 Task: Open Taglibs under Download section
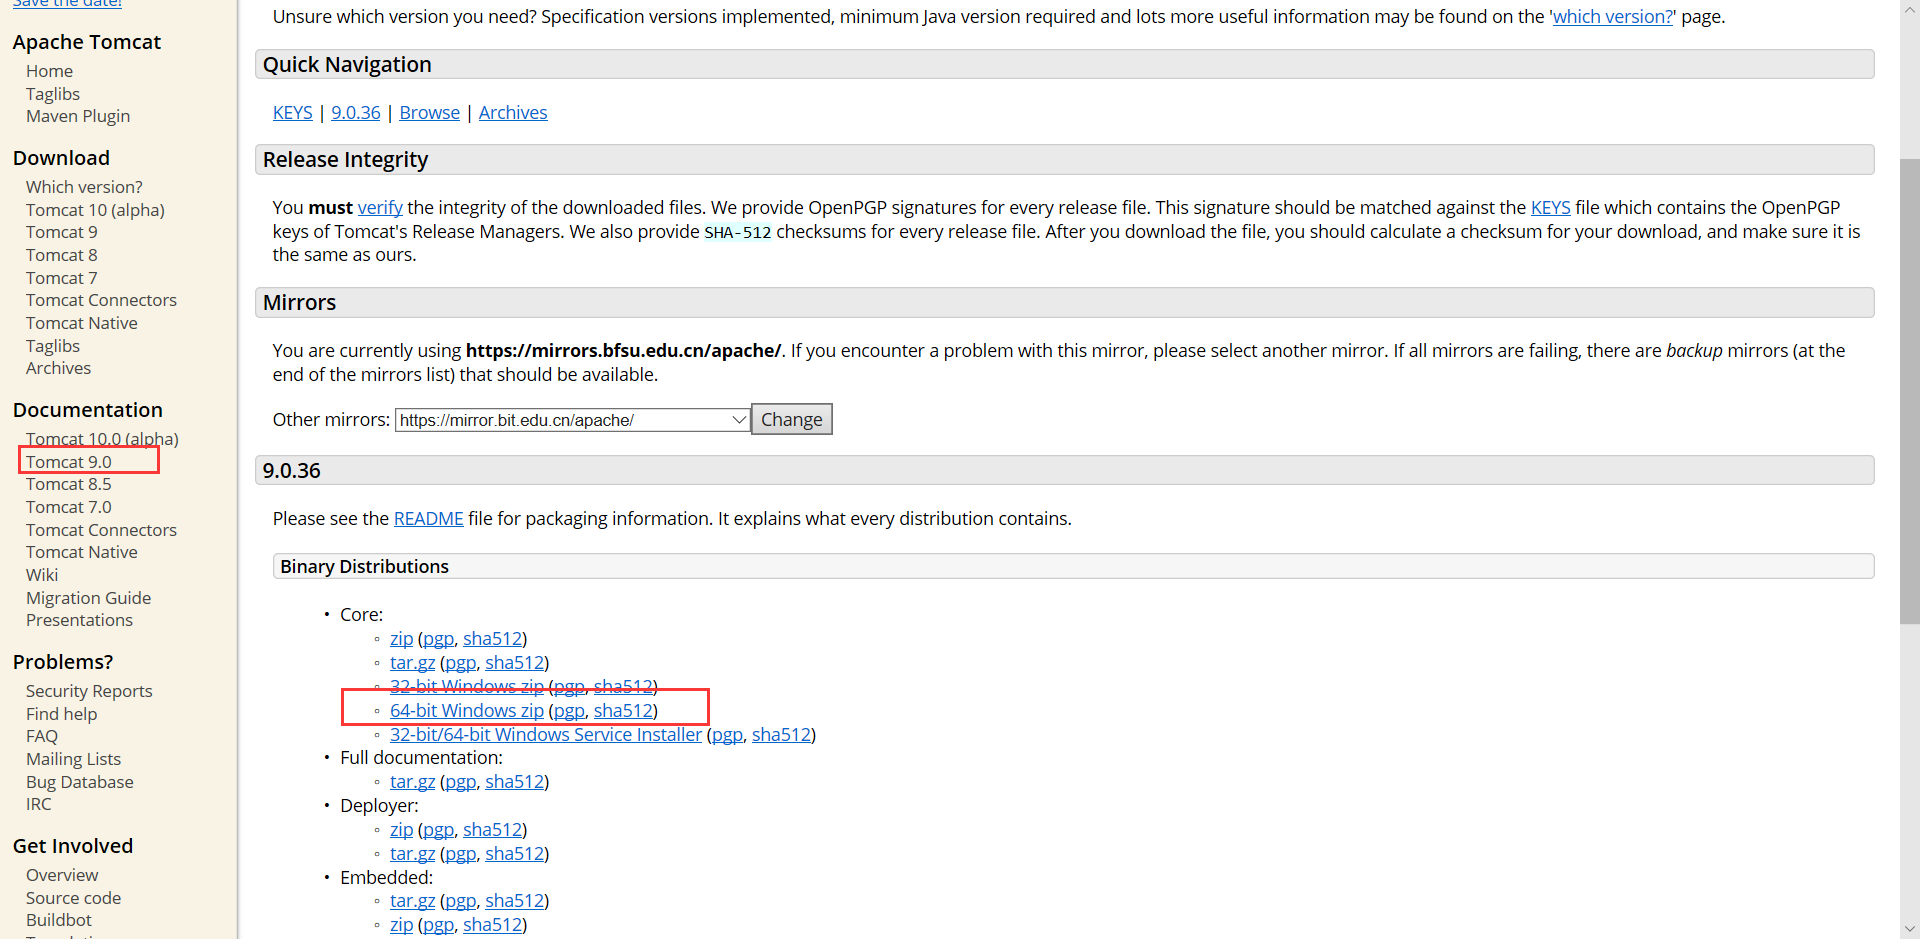pos(53,346)
